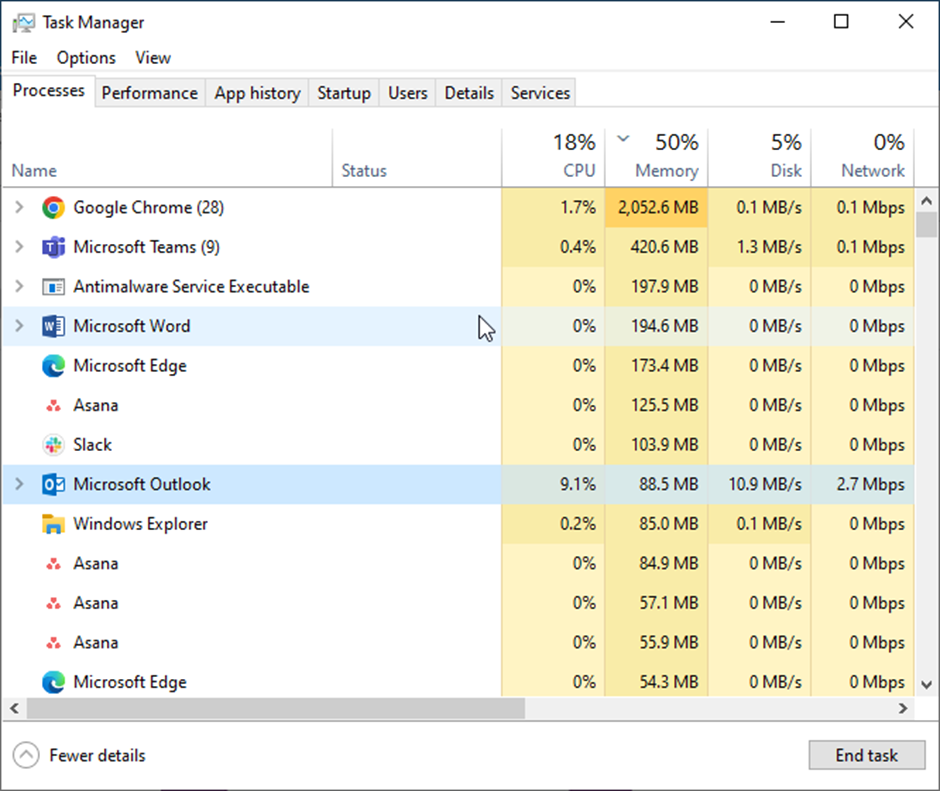Maximize the Task Manager window
The width and height of the screenshot is (940, 791).
(841, 22)
